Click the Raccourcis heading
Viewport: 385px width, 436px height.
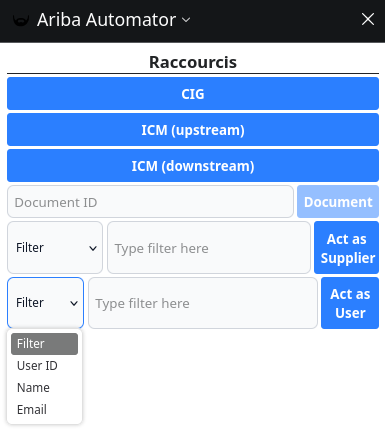[193, 62]
